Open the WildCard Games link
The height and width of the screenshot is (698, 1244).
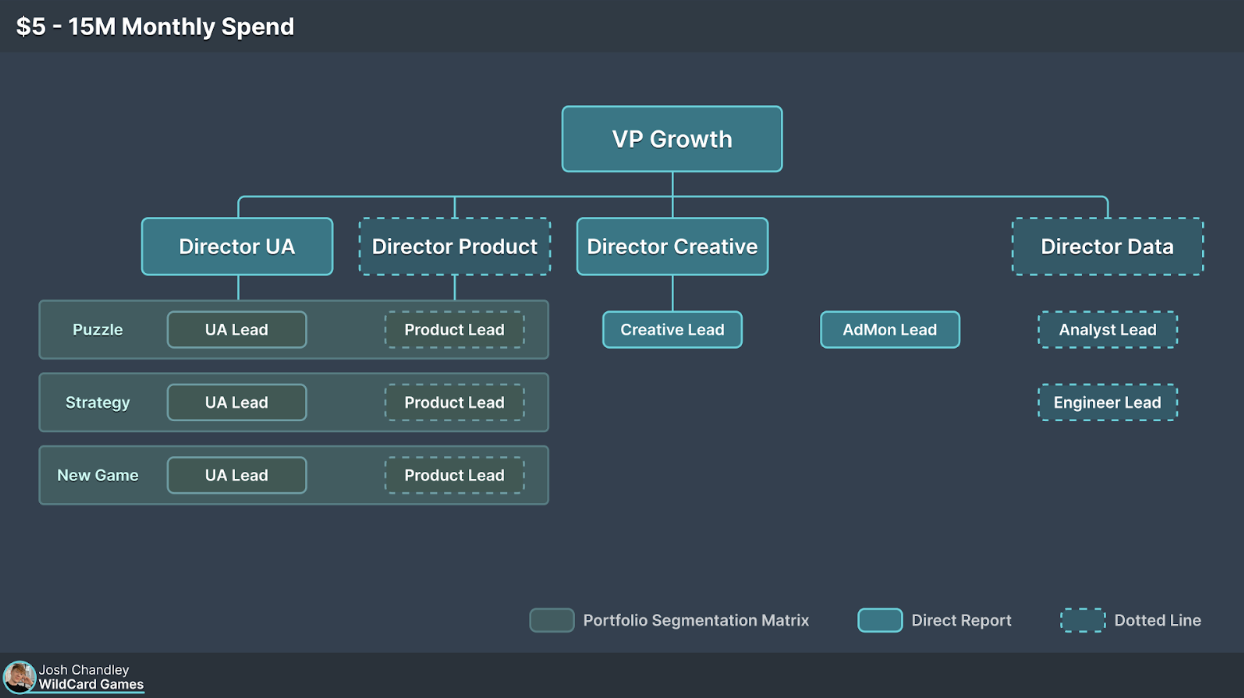pos(91,685)
